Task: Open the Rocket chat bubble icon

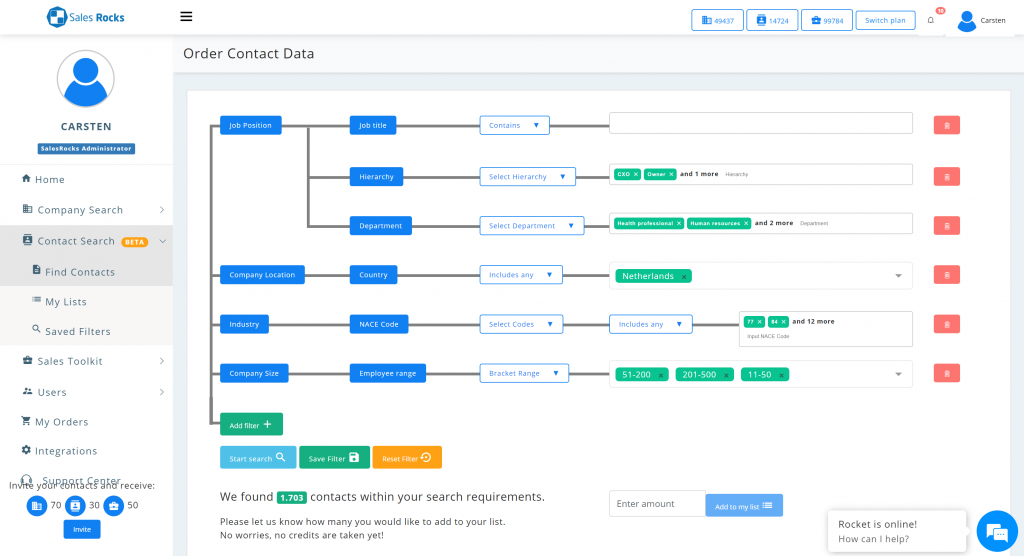Action: [x=995, y=530]
